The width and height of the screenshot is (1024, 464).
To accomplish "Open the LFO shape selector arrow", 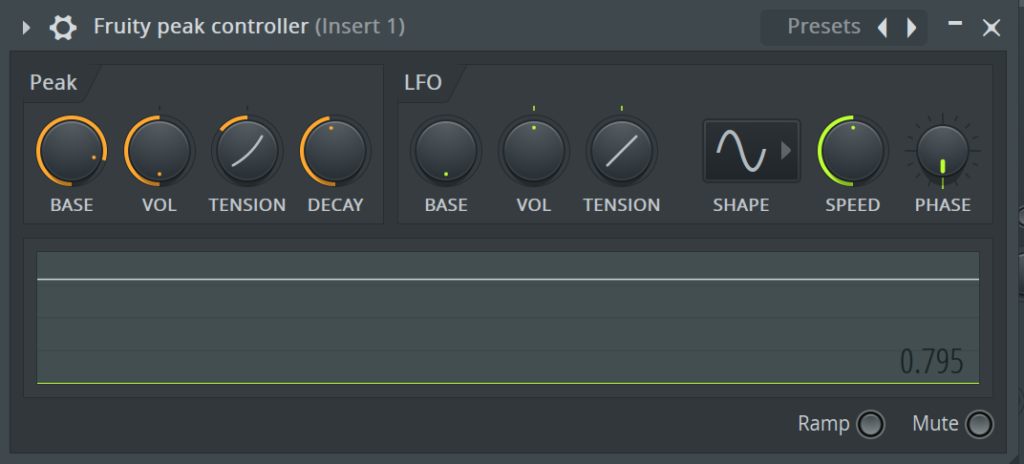I will (x=786, y=151).
